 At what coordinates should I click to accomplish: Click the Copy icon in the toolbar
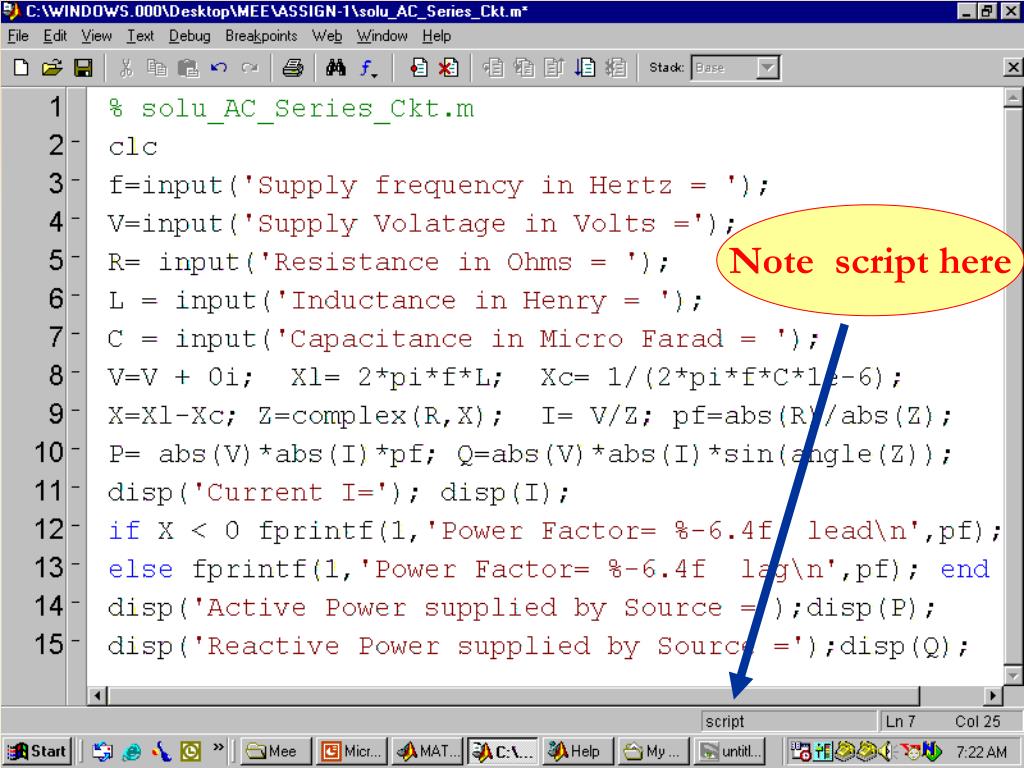pos(157,67)
